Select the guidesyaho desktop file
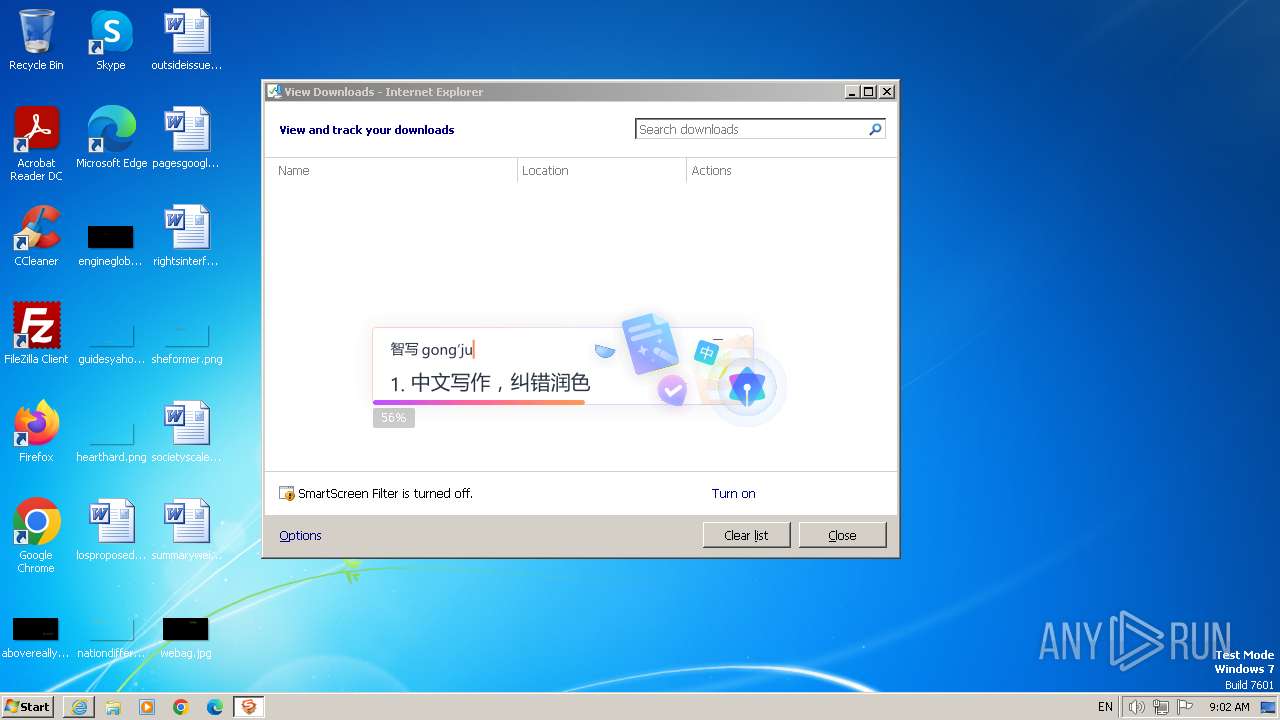 pos(111,343)
